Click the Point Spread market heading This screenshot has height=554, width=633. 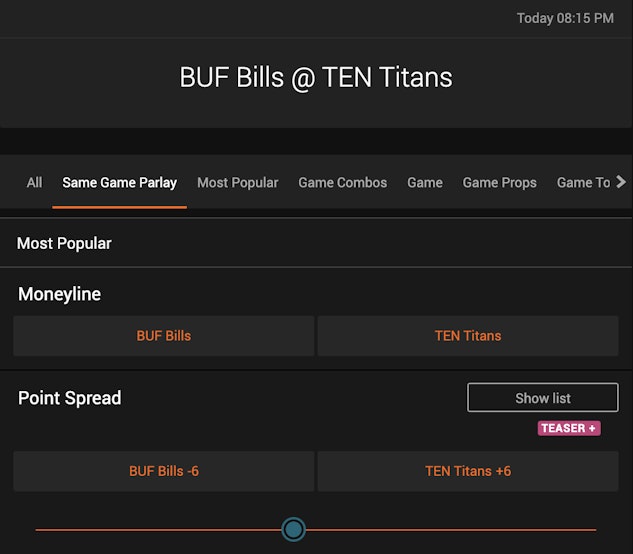click(x=69, y=398)
